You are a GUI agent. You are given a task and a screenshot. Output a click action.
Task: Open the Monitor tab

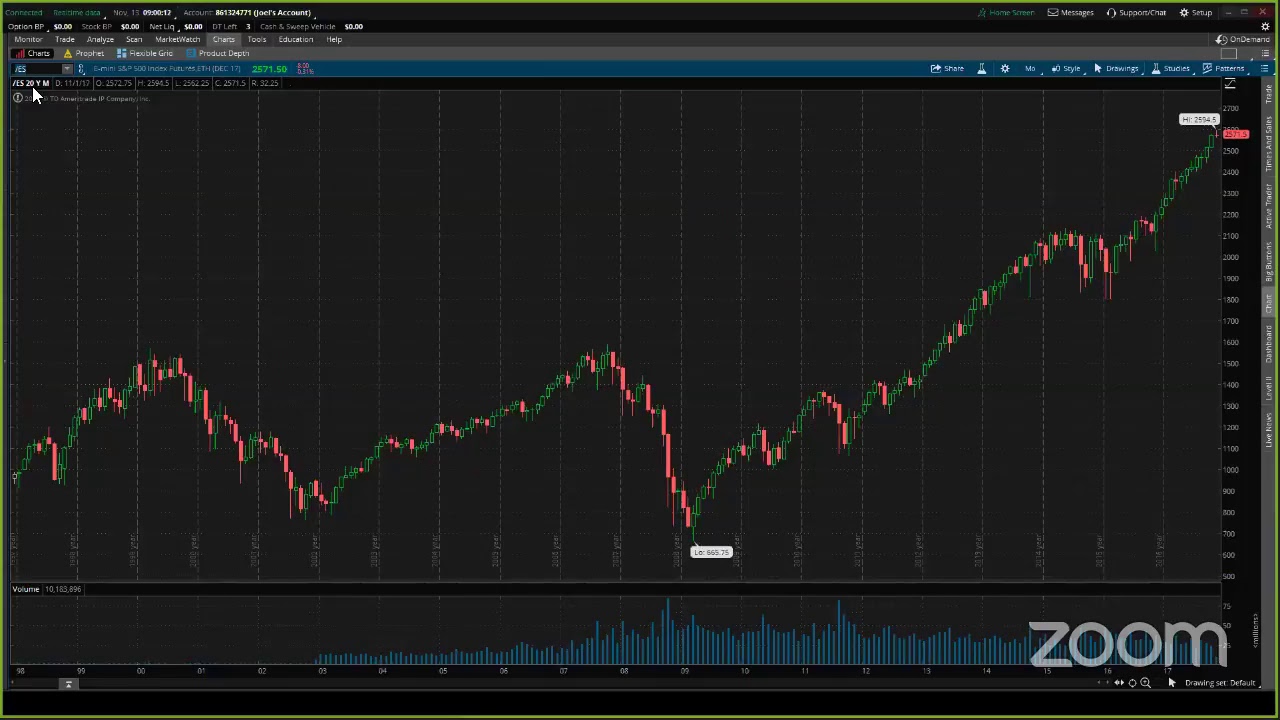(x=28, y=39)
